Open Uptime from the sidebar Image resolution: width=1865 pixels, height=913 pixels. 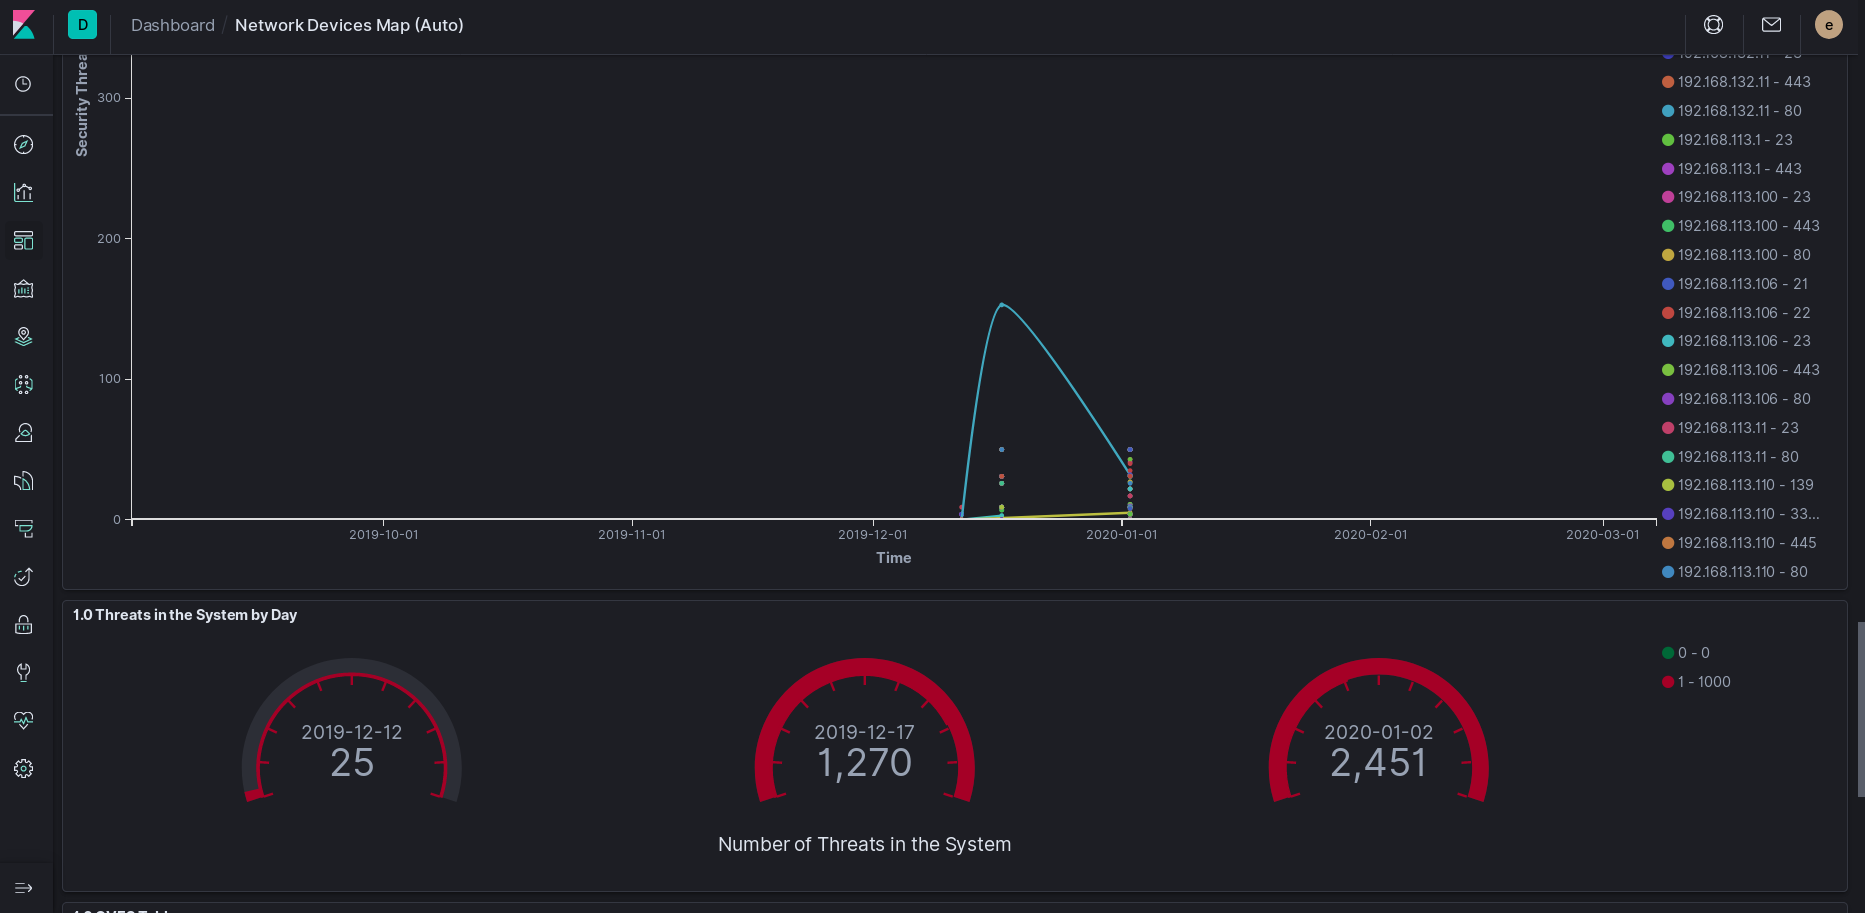pyautogui.click(x=24, y=577)
